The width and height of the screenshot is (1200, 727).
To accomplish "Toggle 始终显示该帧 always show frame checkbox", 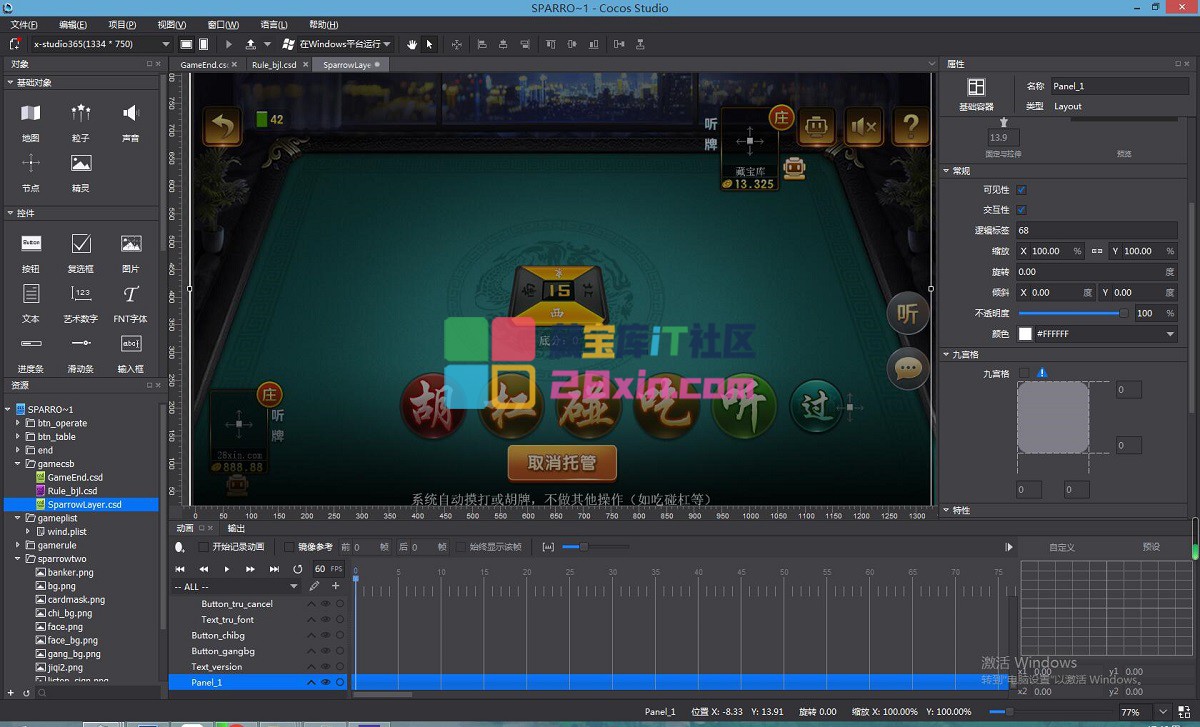I will [461, 547].
